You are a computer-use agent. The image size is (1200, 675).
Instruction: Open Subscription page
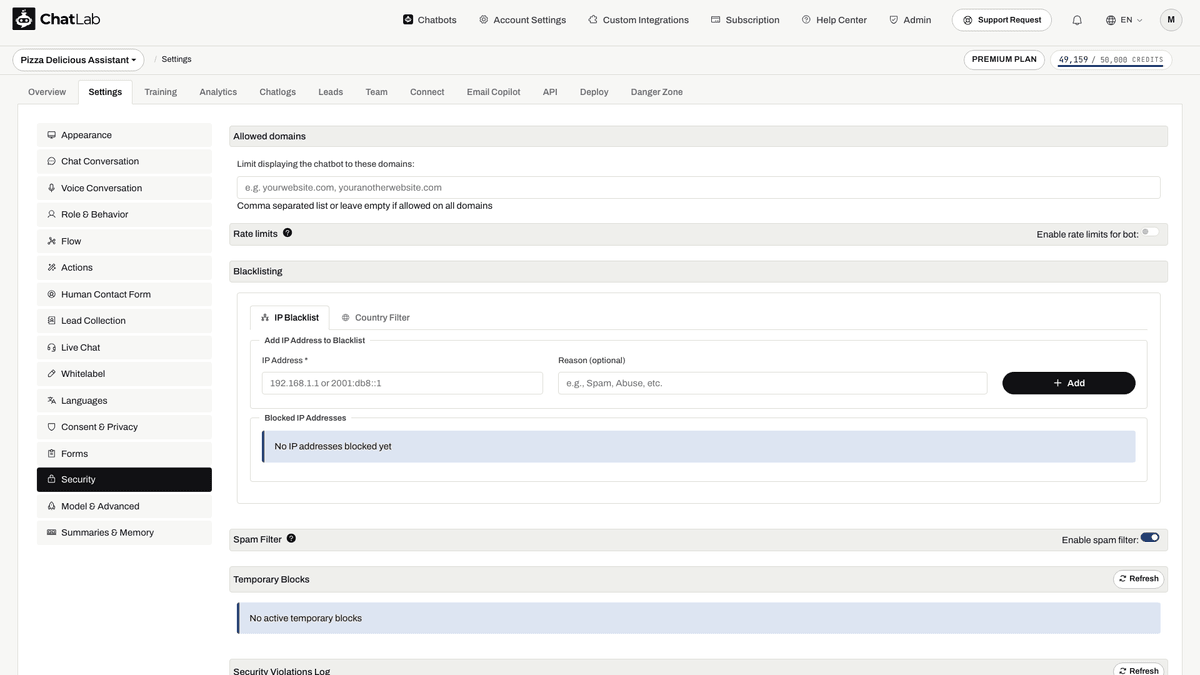745,20
